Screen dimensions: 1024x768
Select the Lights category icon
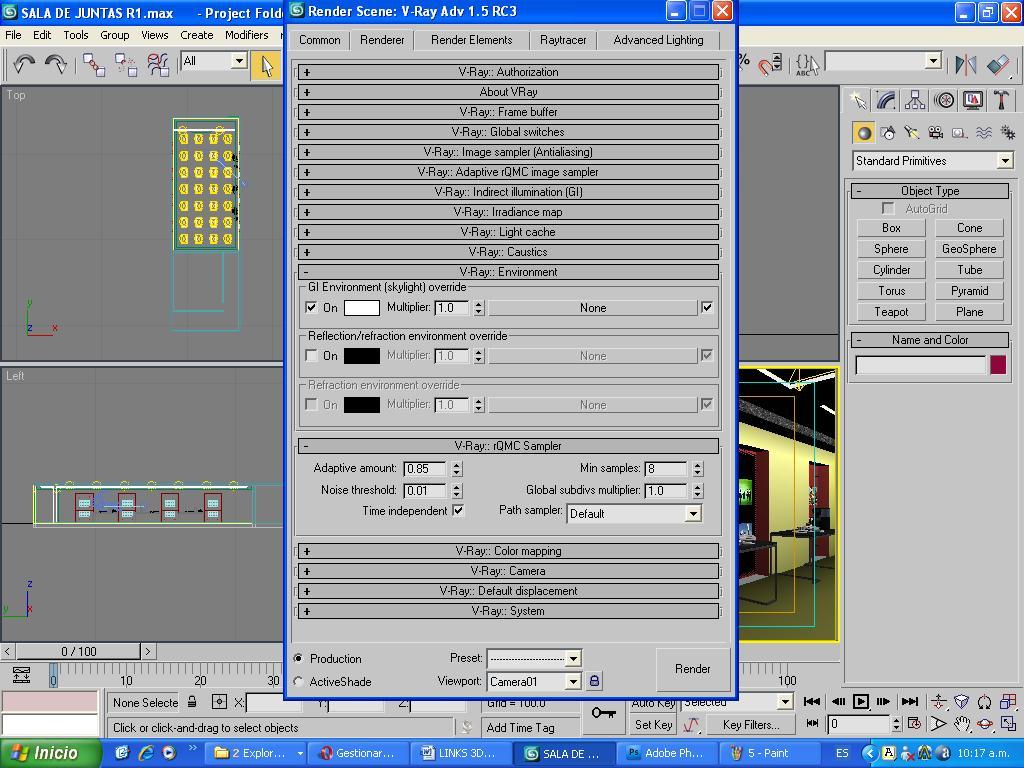912,133
